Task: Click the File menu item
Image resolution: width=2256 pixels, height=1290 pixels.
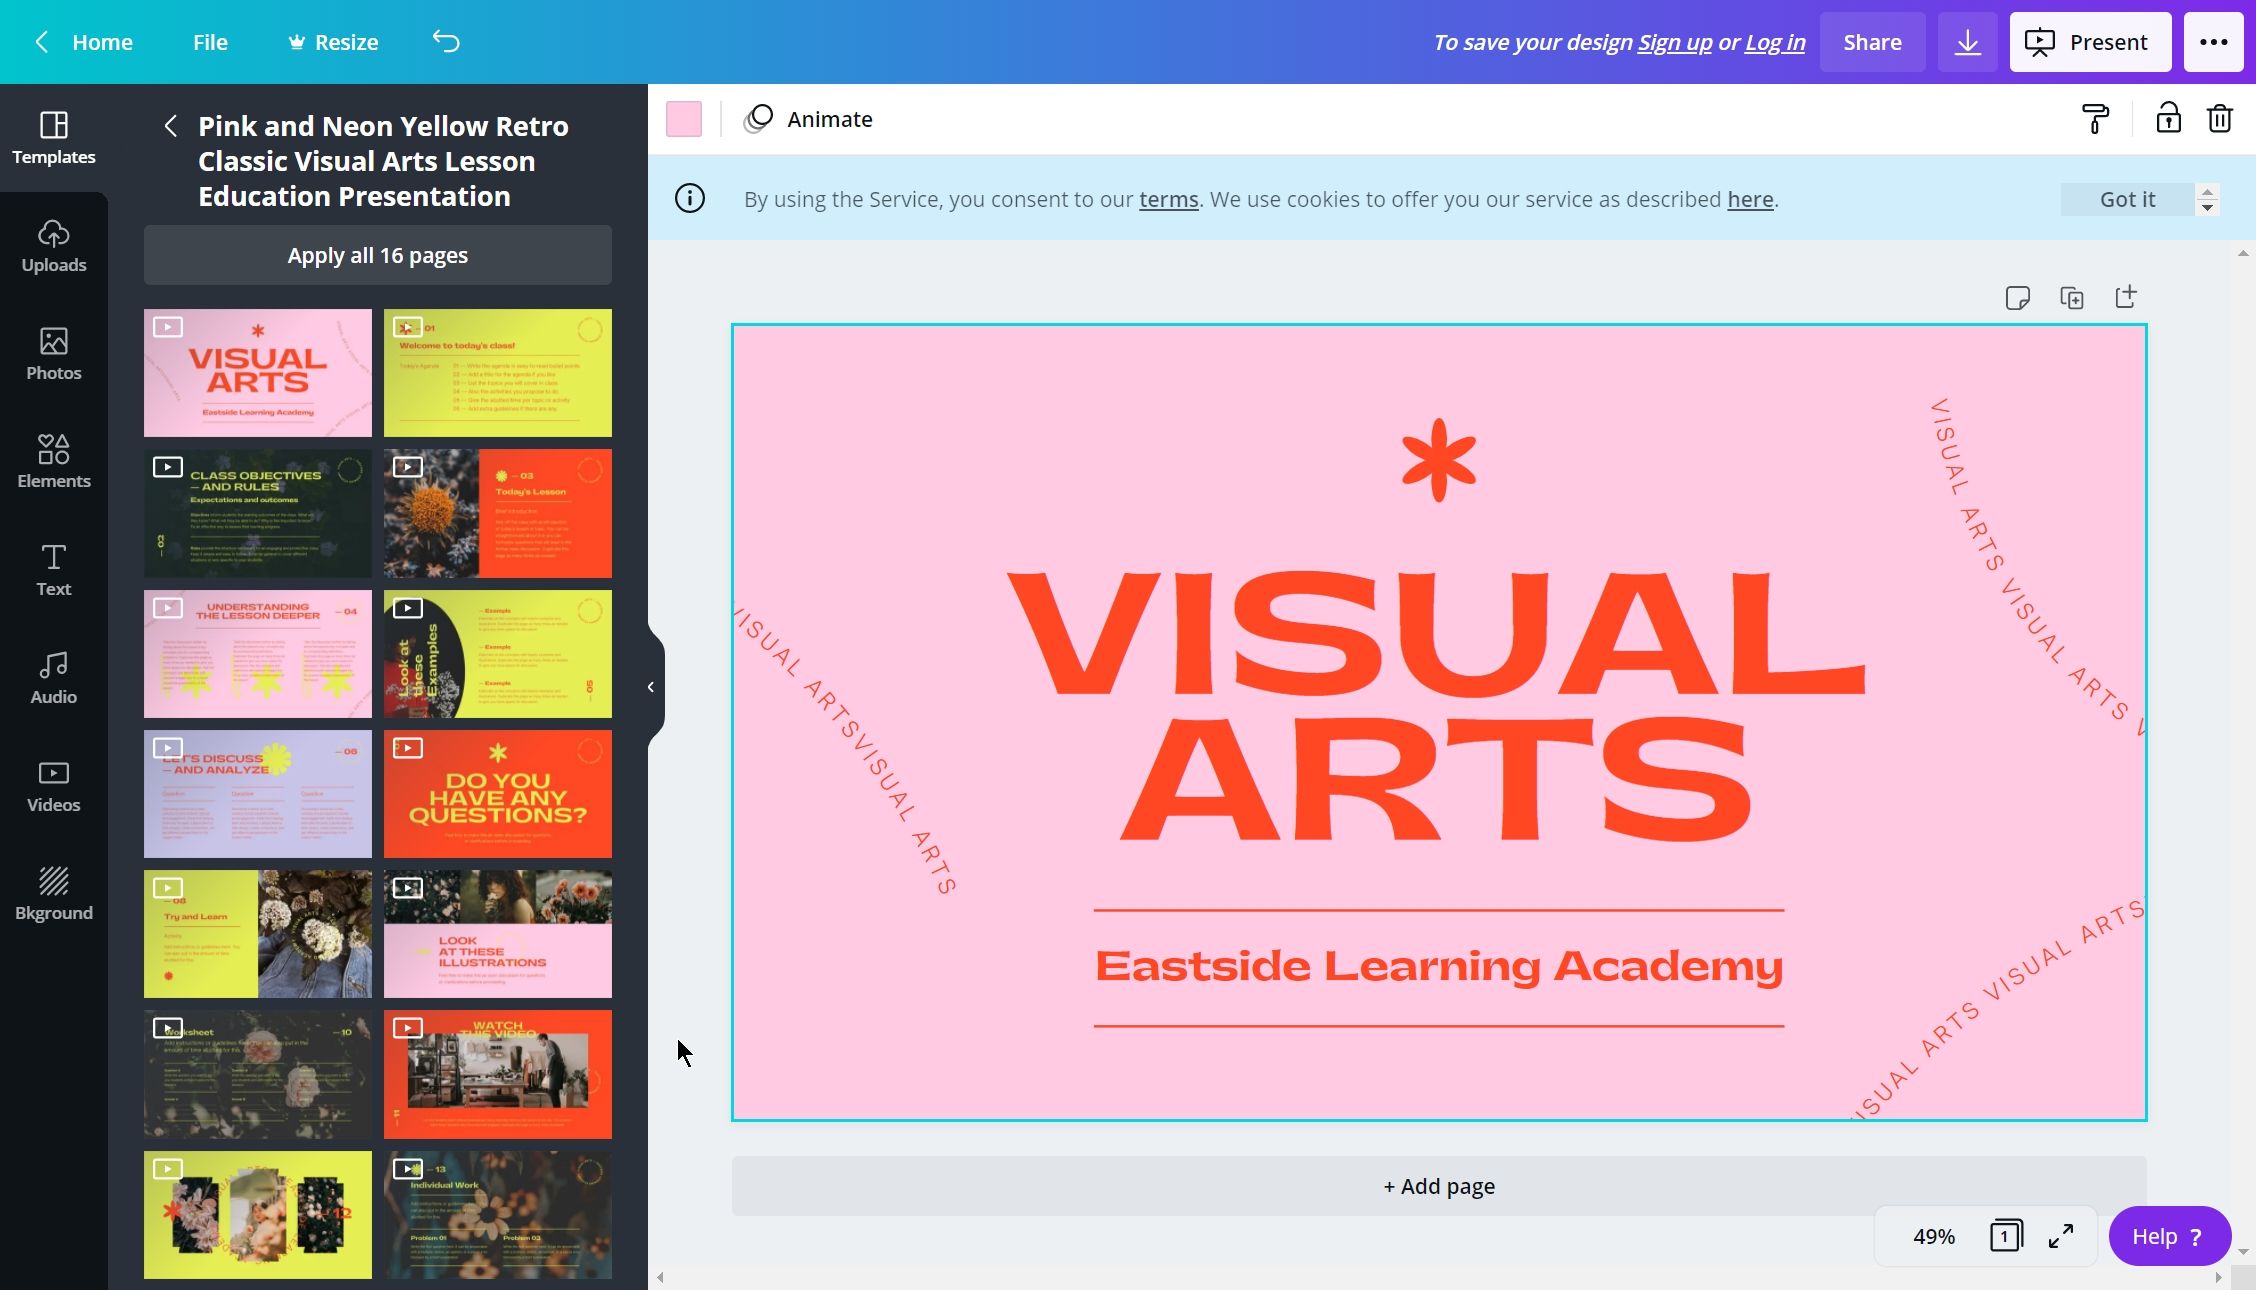Action: (x=209, y=42)
